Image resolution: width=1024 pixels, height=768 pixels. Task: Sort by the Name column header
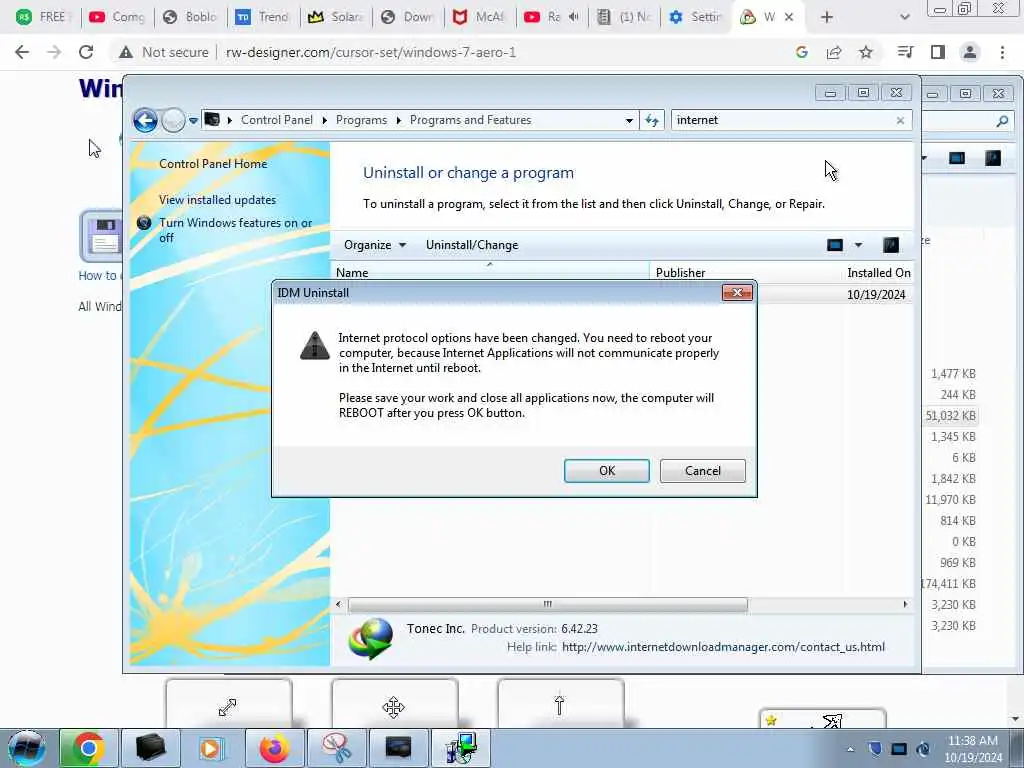[490, 272]
